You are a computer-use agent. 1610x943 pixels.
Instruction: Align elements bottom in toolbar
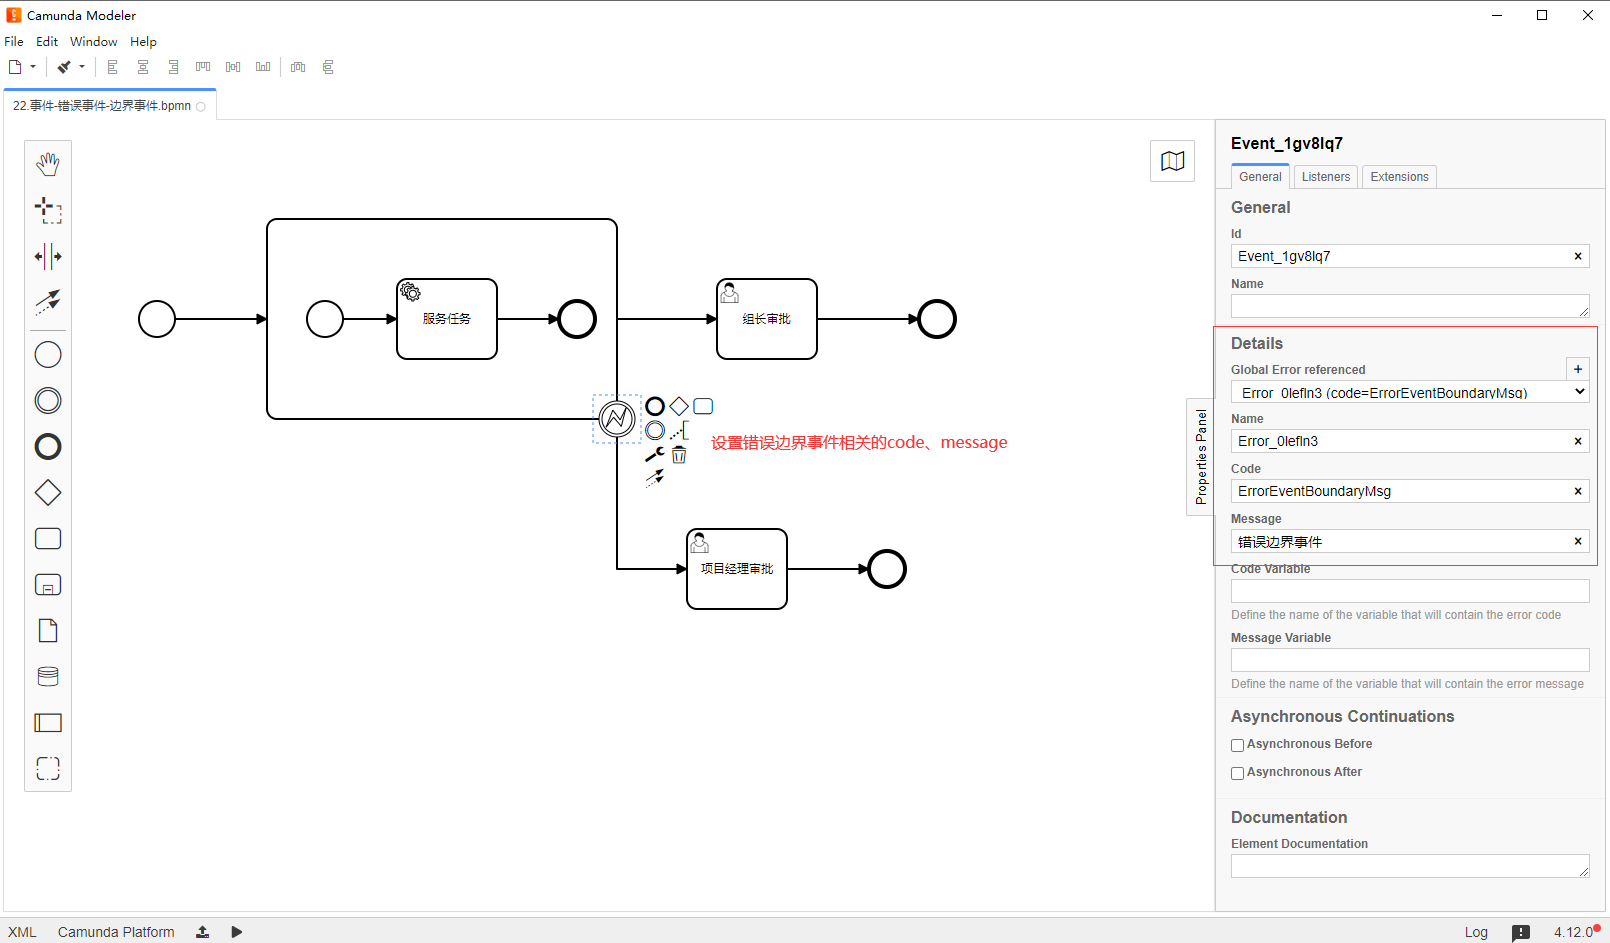click(x=263, y=67)
